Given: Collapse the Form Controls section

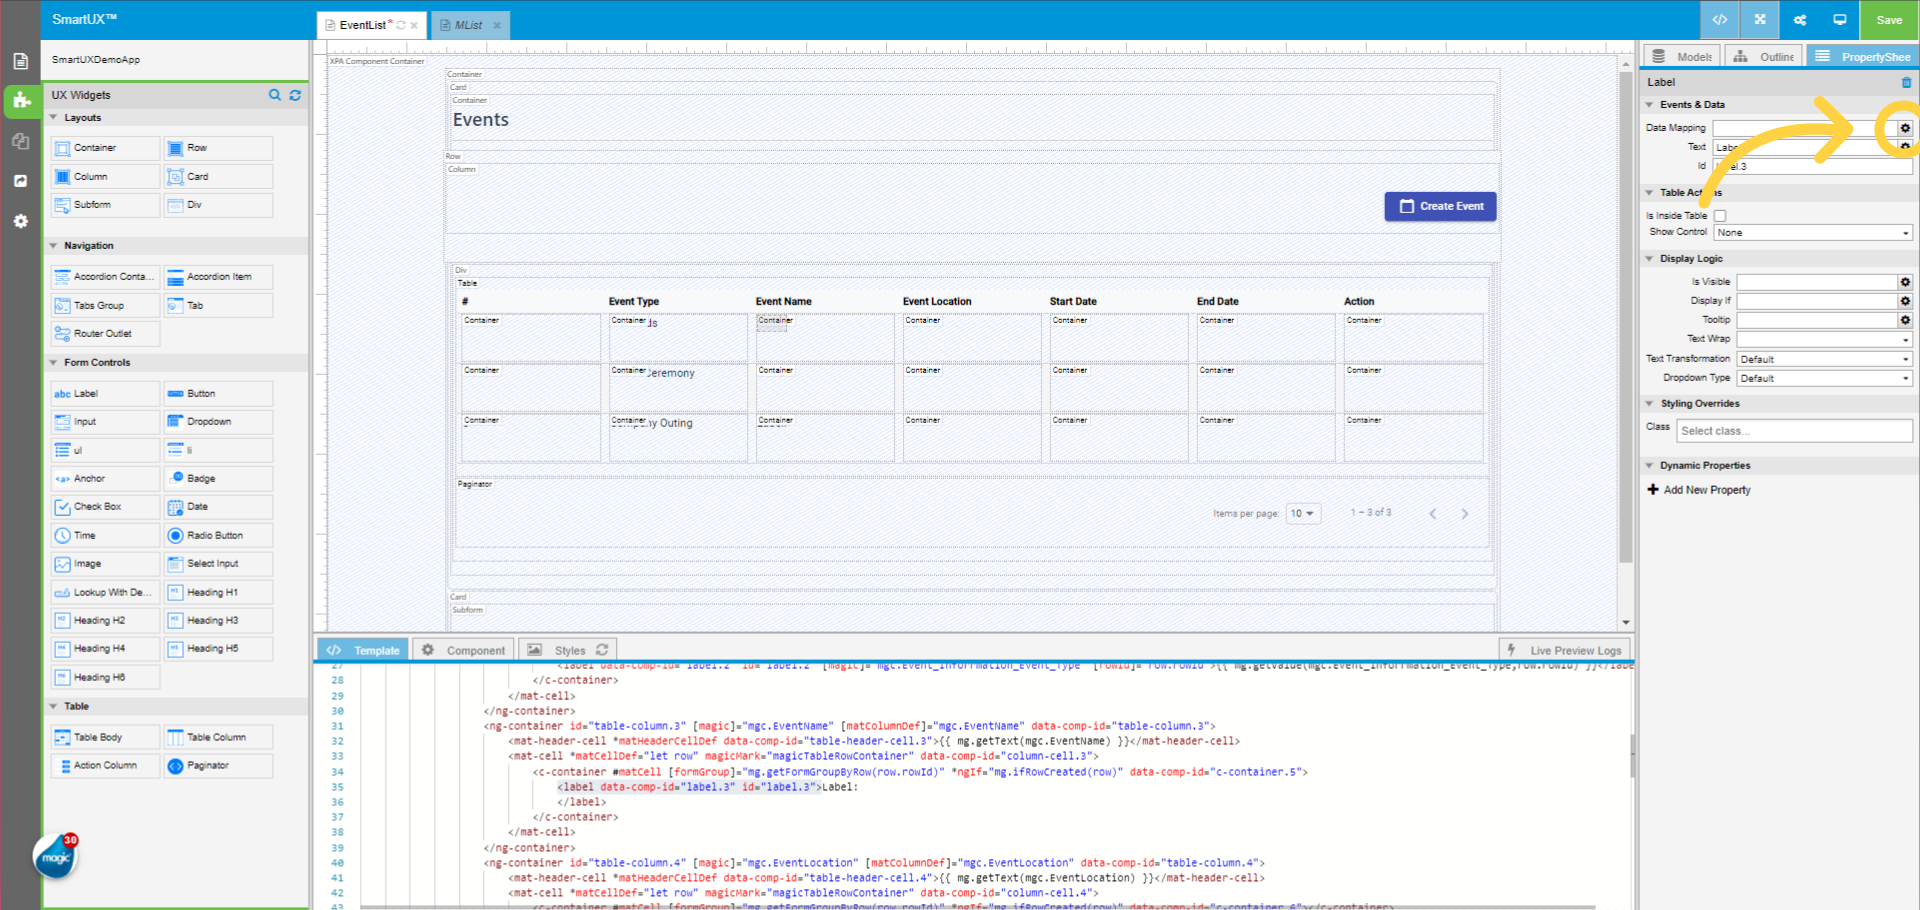Looking at the screenshot, I should pyautogui.click(x=54, y=363).
